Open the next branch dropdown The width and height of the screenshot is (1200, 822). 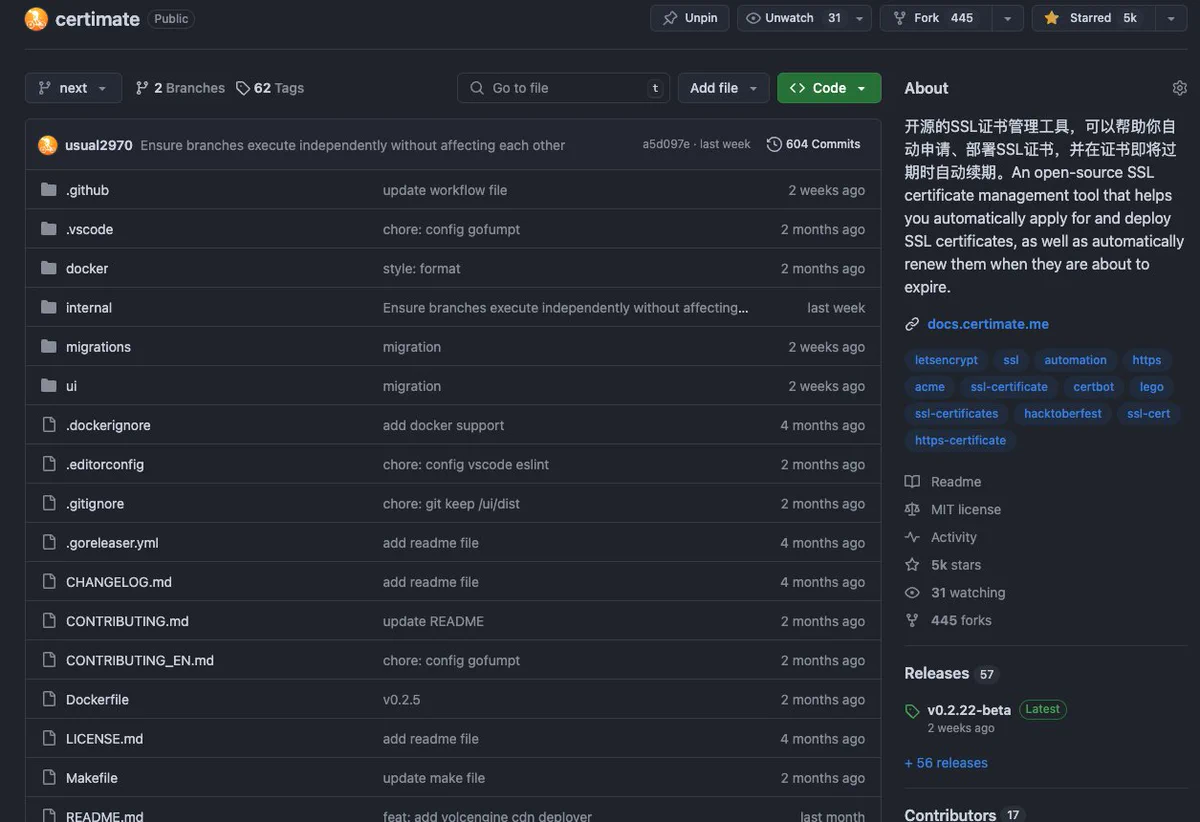pos(74,88)
